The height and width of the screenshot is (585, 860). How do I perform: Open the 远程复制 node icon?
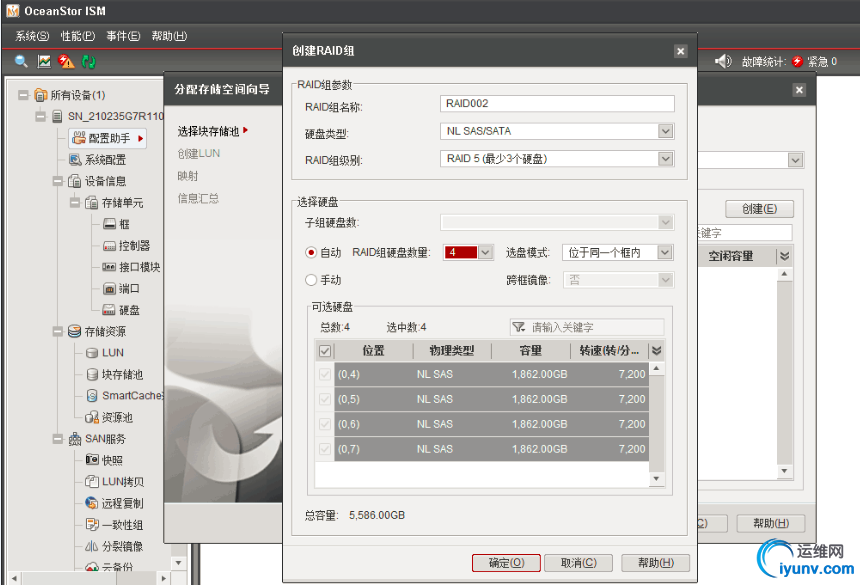pos(92,503)
